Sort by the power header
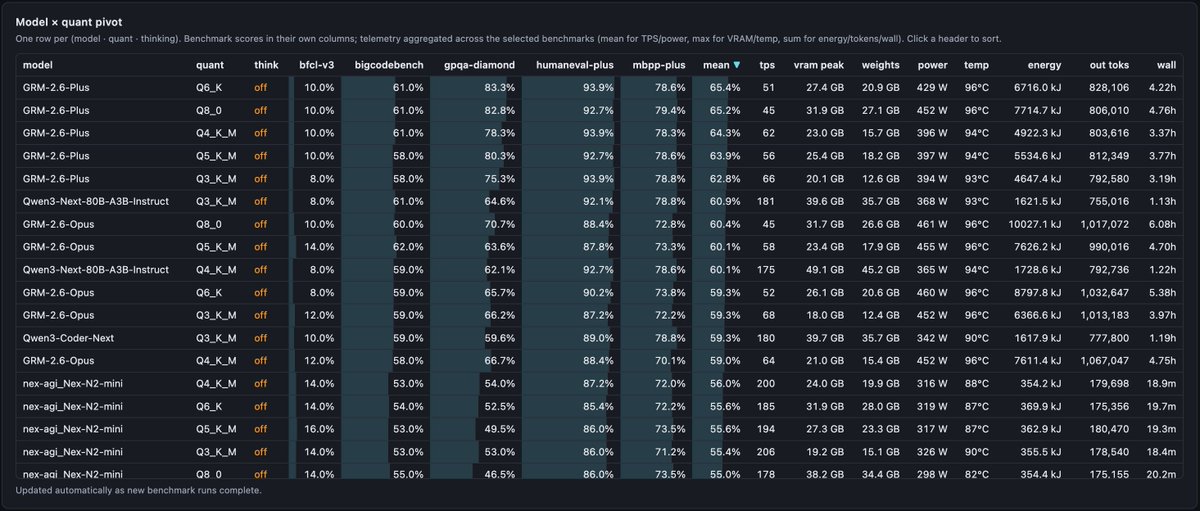Screen dimensions: 1200x511 932,65
